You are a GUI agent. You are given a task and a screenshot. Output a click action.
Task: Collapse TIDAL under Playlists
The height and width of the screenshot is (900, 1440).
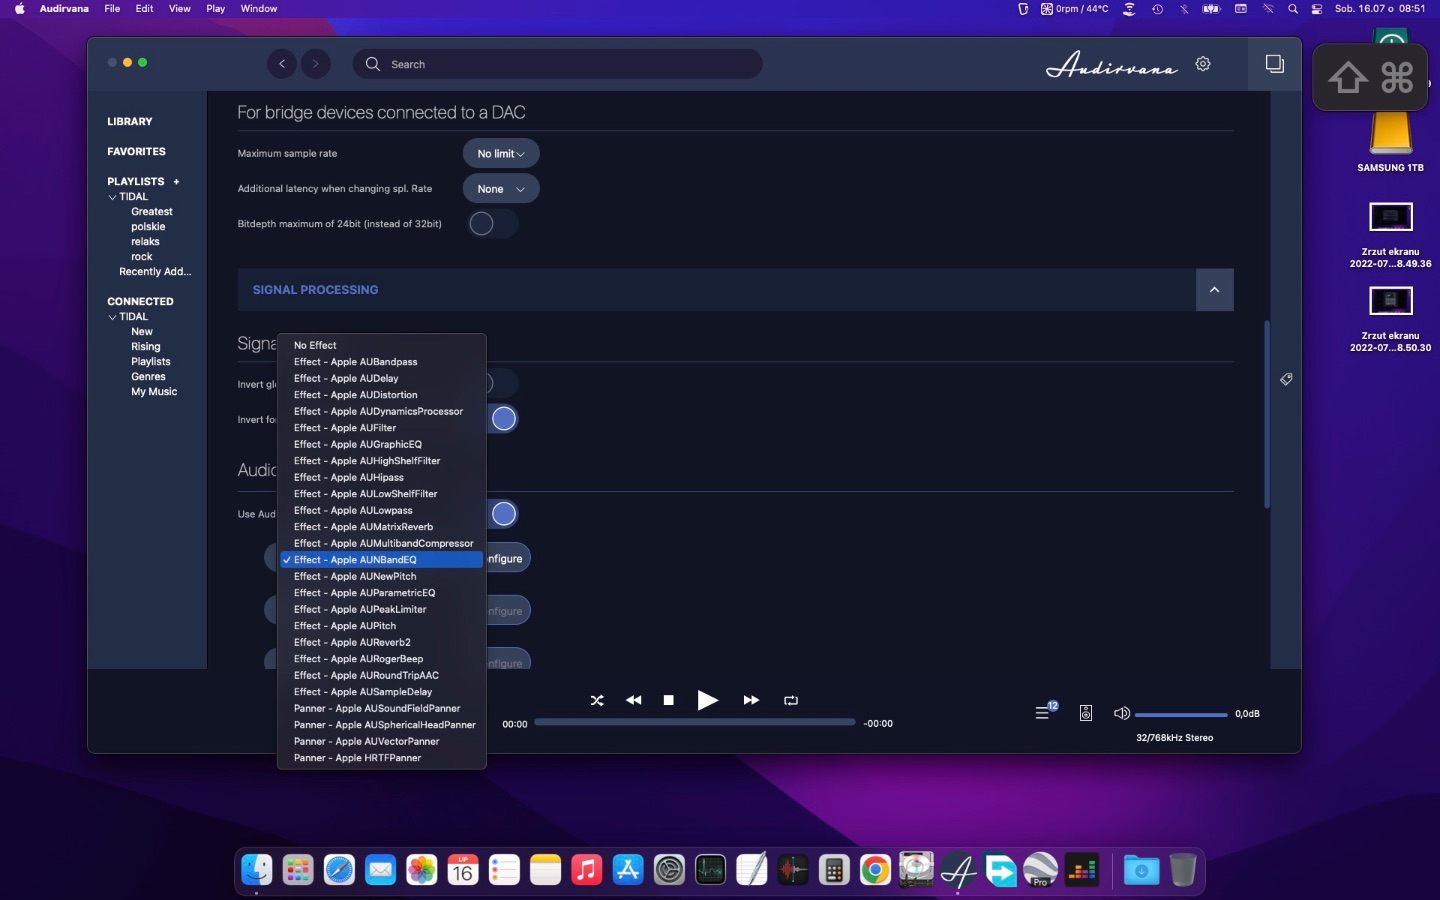(x=112, y=198)
